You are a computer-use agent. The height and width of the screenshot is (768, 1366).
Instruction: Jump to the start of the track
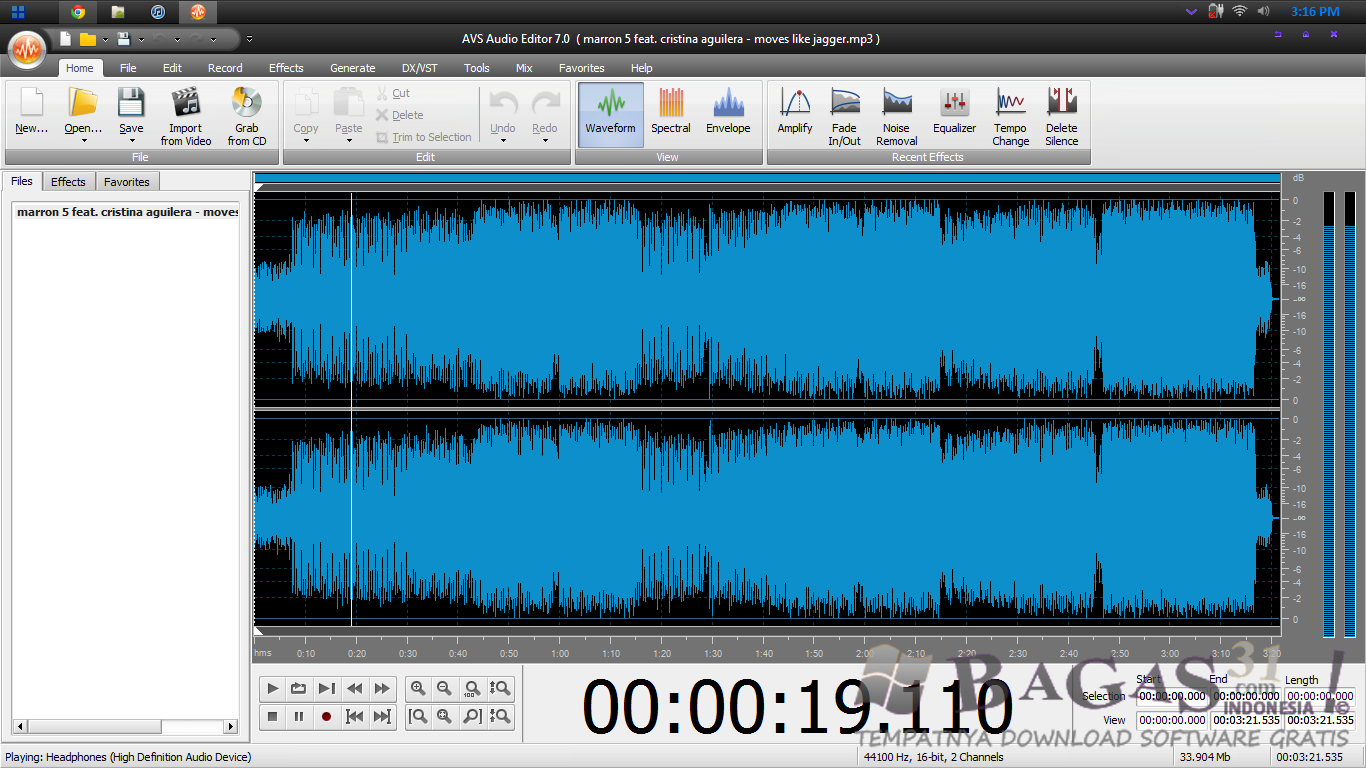click(x=354, y=716)
